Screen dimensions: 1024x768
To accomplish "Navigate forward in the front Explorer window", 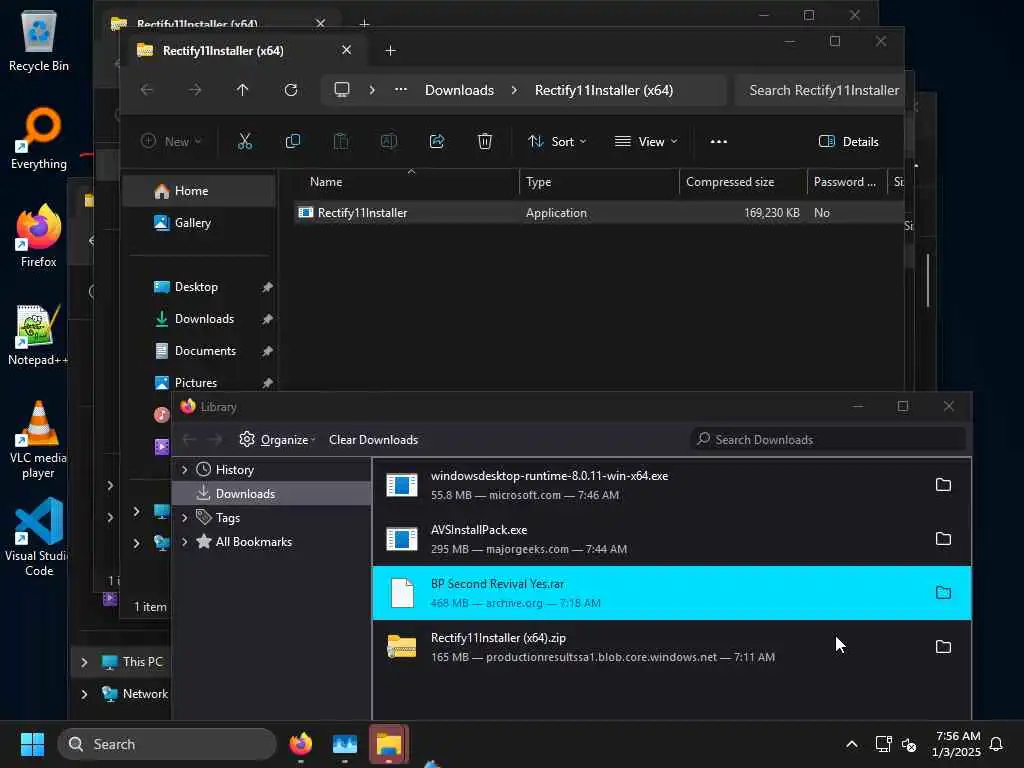I will pyautogui.click(x=195, y=90).
